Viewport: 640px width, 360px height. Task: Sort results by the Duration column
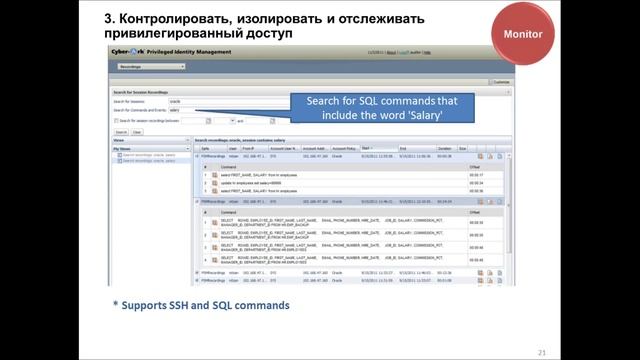pos(446,149)
